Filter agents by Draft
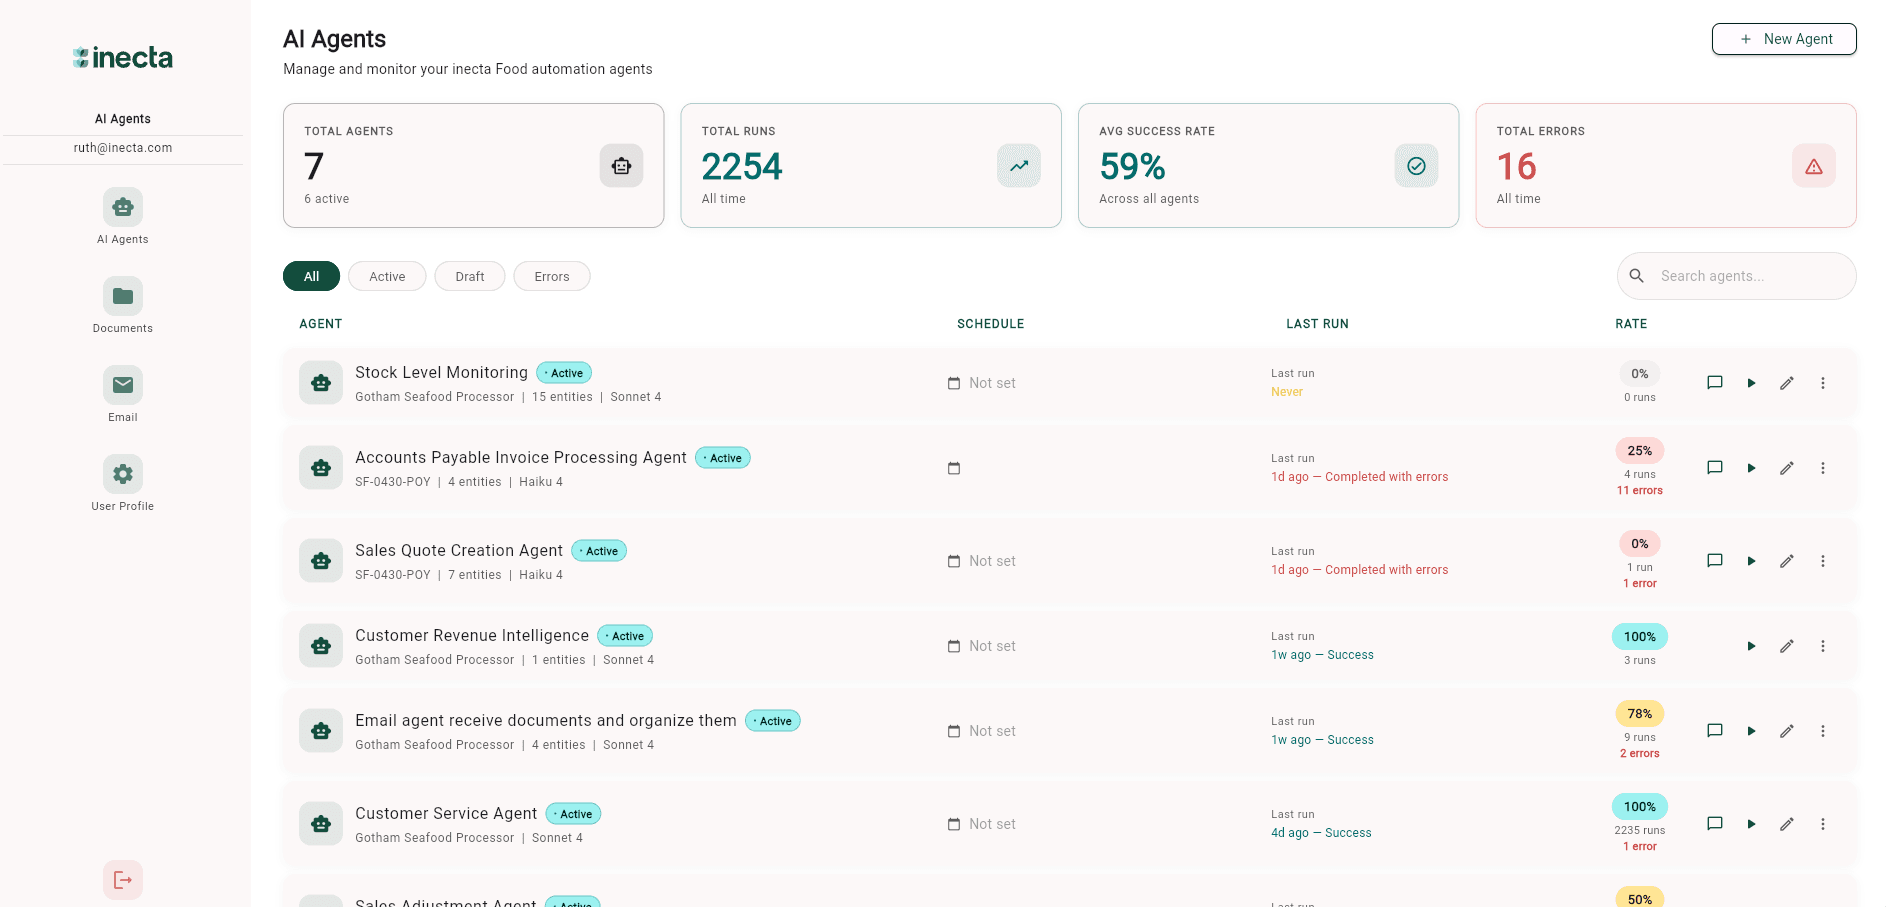 tap(470, 276)
